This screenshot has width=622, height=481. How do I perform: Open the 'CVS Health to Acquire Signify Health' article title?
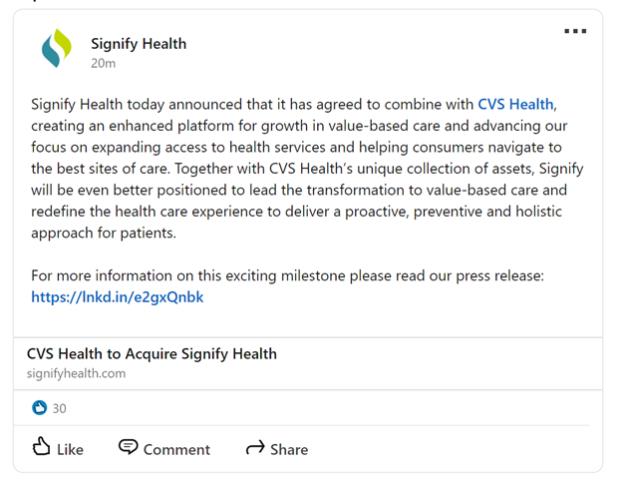pos(152,353)
